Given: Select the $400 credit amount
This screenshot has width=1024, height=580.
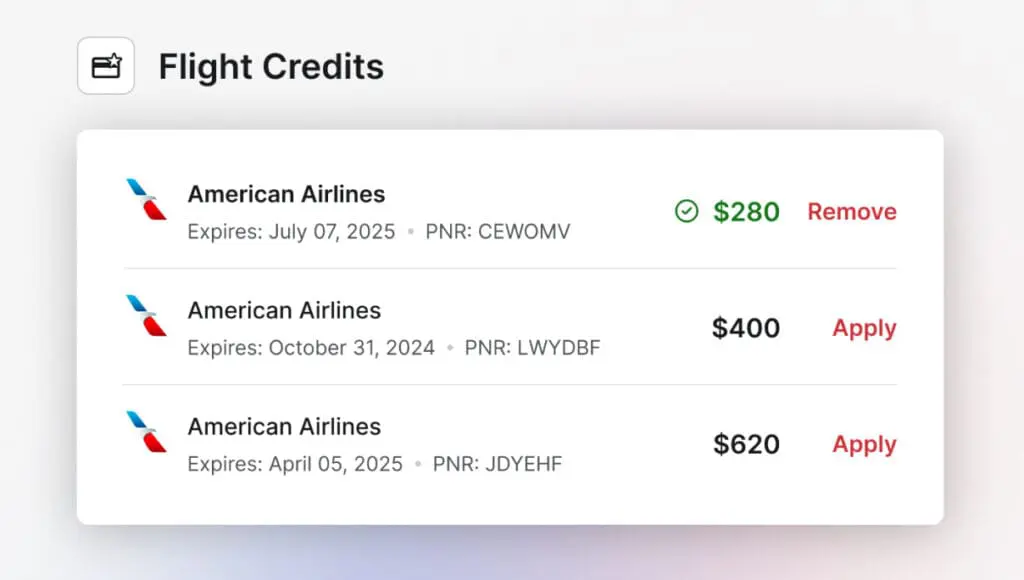Looking at the screenshot, I should pyautogui.click(x=746, y=328).
